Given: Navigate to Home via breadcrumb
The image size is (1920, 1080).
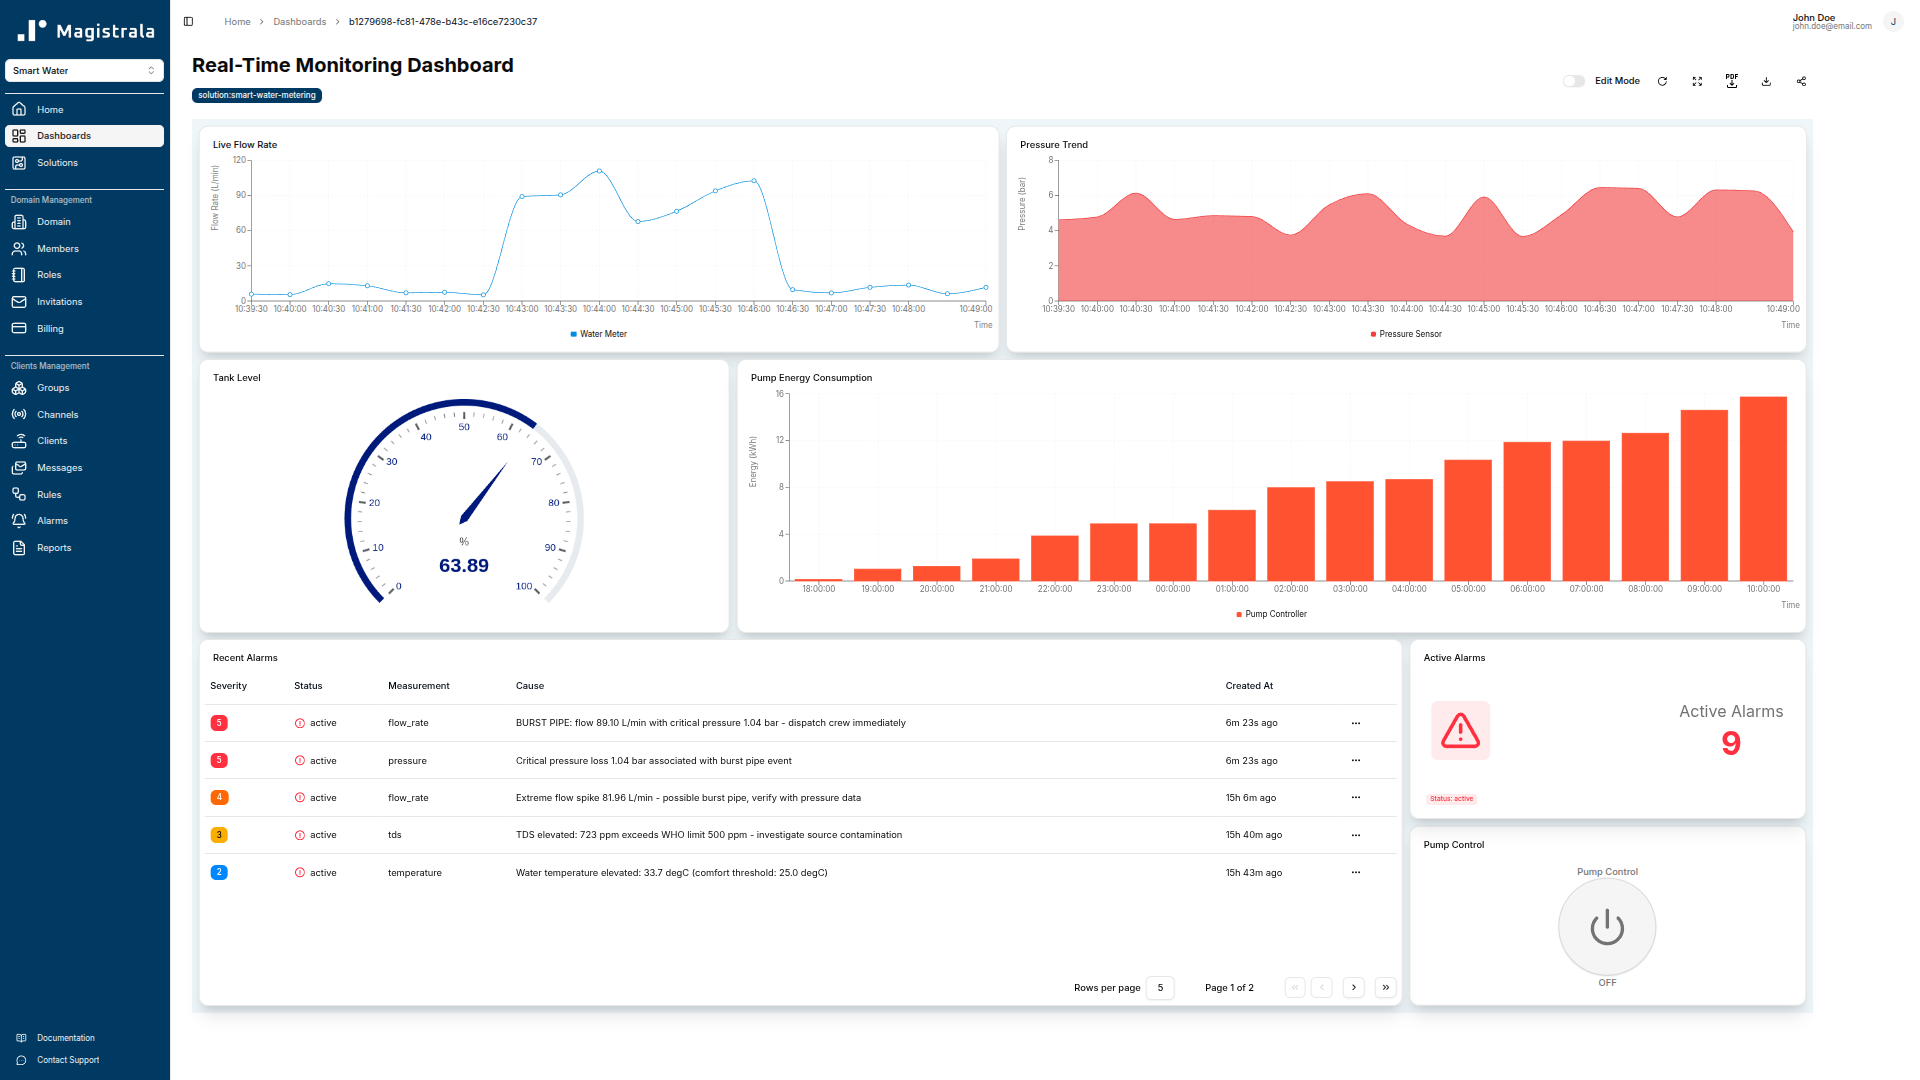Looking at the screenshot, I should [237, 21].
